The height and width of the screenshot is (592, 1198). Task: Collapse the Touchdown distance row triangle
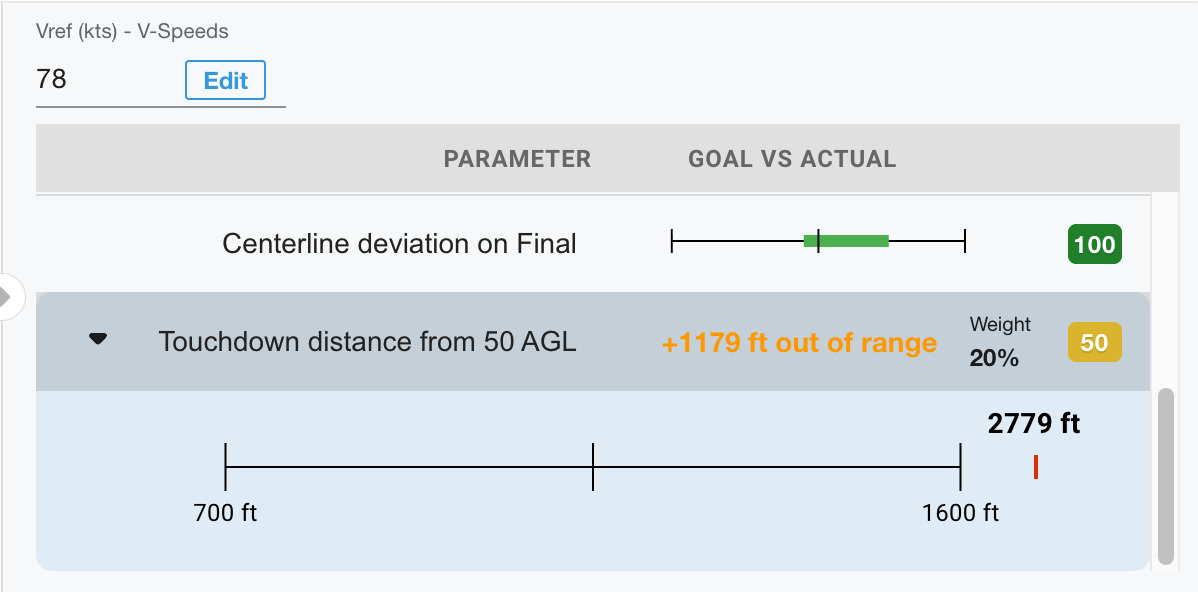(97, 340)
